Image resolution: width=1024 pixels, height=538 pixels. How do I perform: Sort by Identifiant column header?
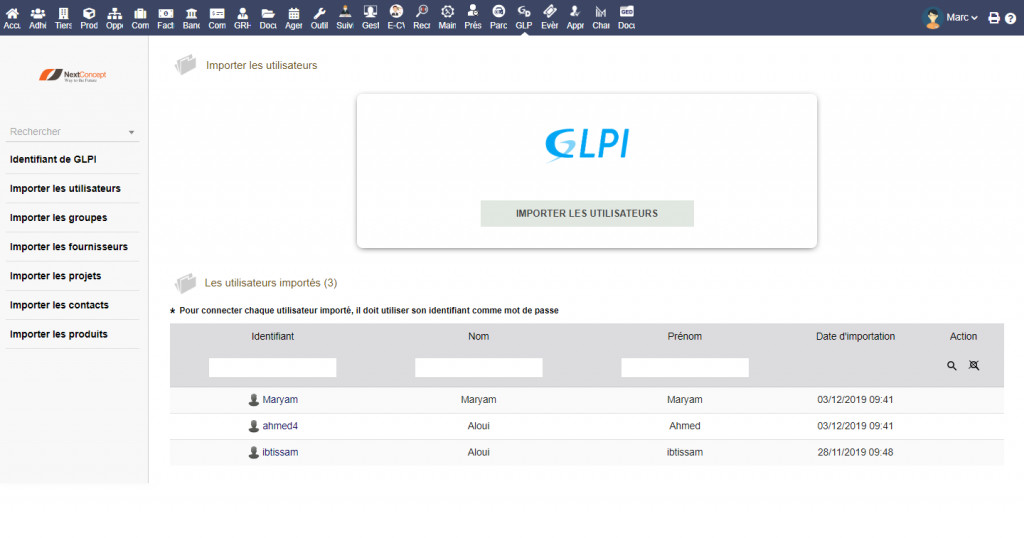(x=272, y=336)
